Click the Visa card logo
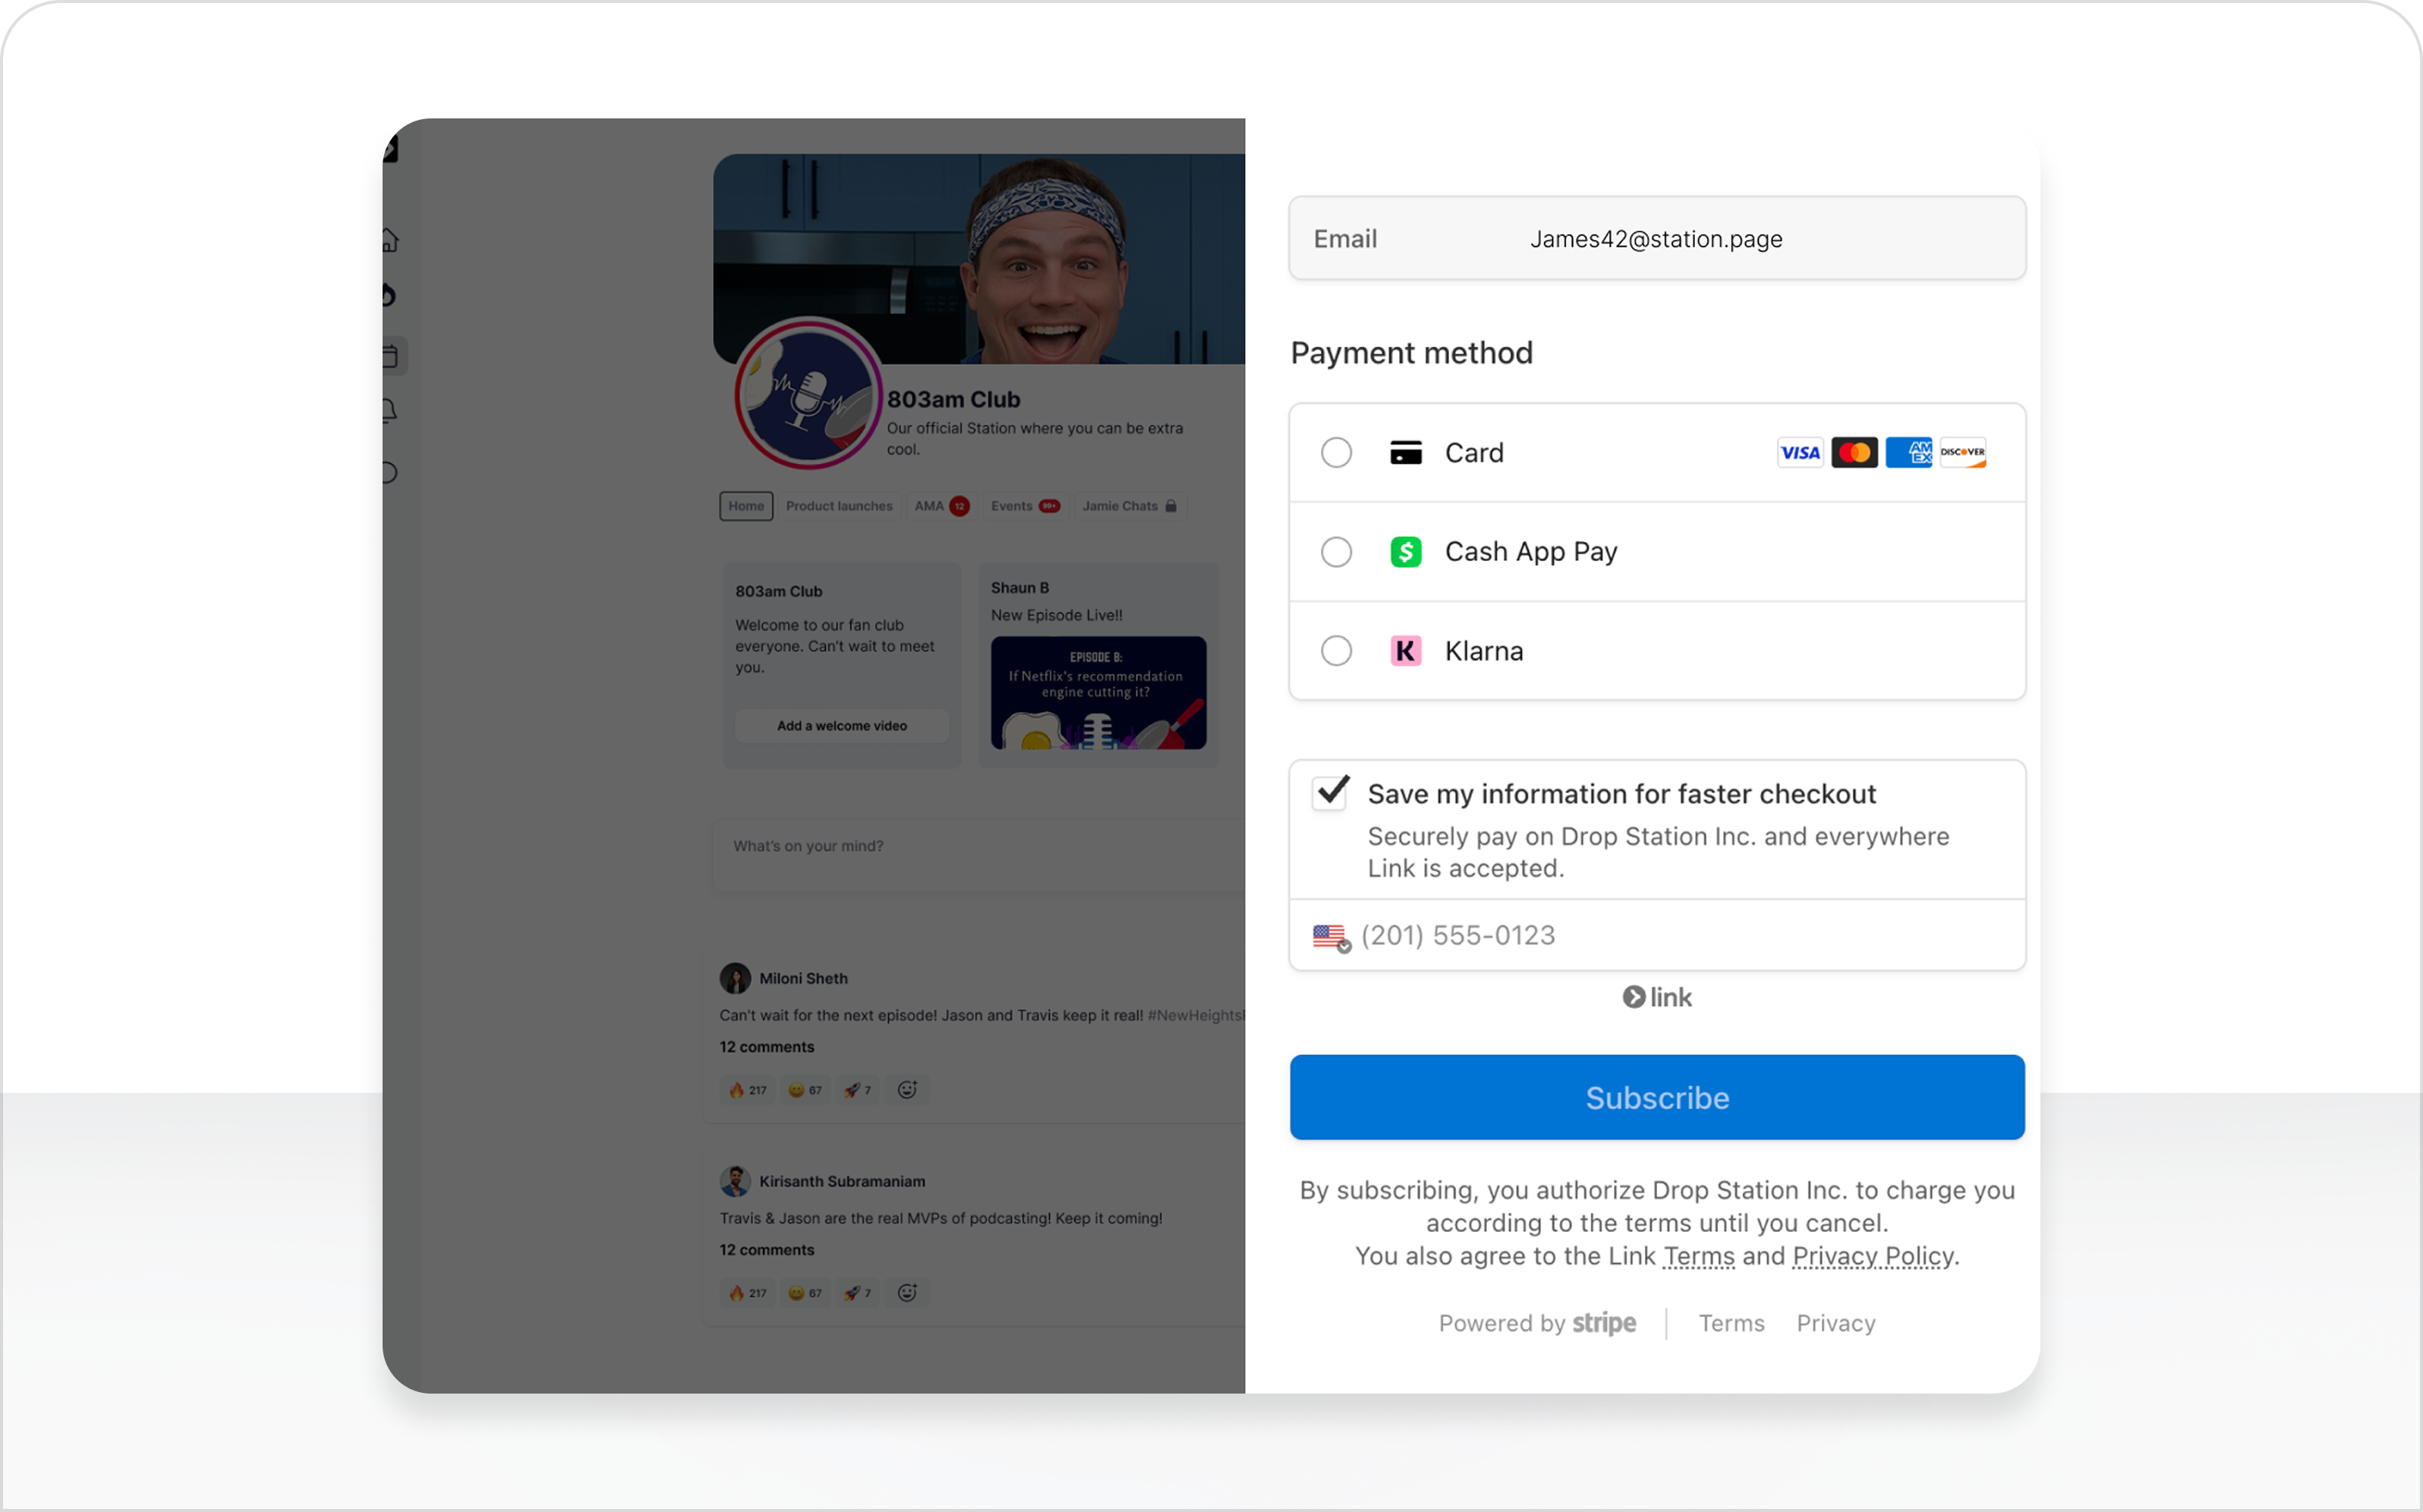Image resolution: width=2423 pixels, height=1512 pixels. [x=1800, y=453]
